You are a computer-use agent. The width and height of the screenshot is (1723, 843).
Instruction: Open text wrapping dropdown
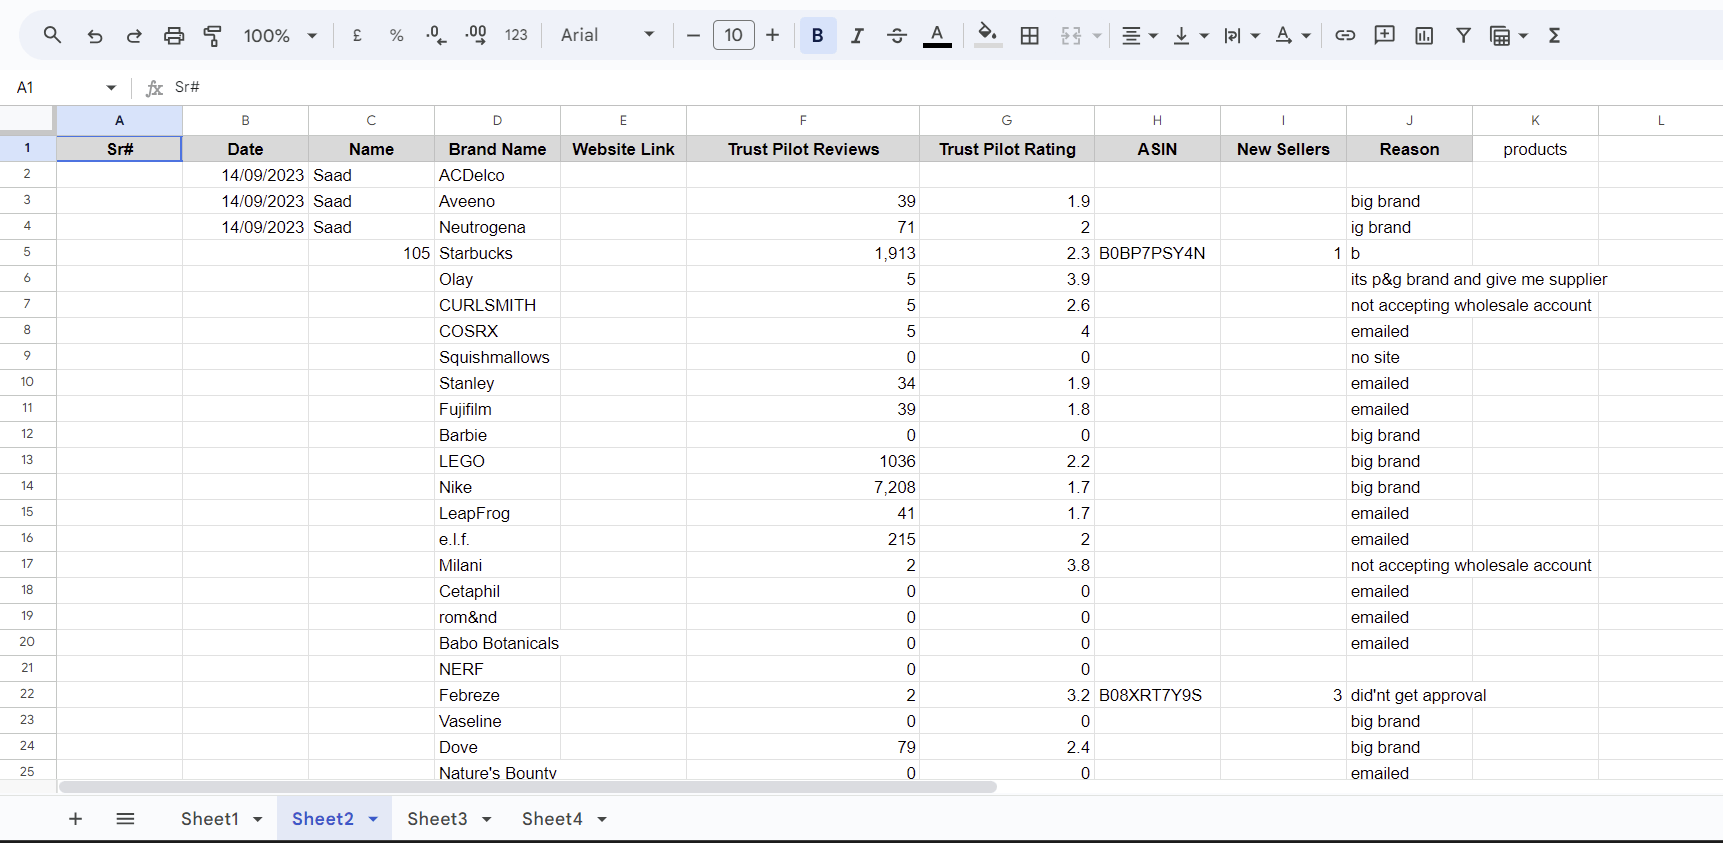1241,35
